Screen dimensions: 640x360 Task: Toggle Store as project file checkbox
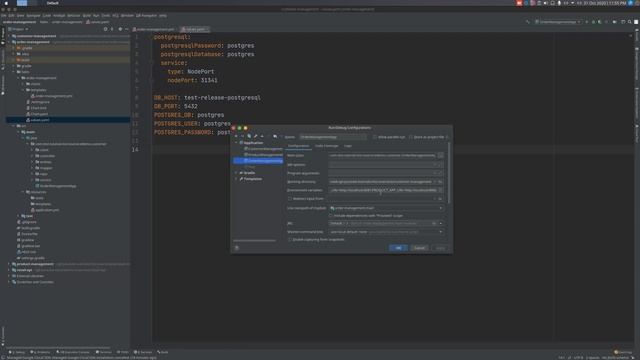[411, 137]
